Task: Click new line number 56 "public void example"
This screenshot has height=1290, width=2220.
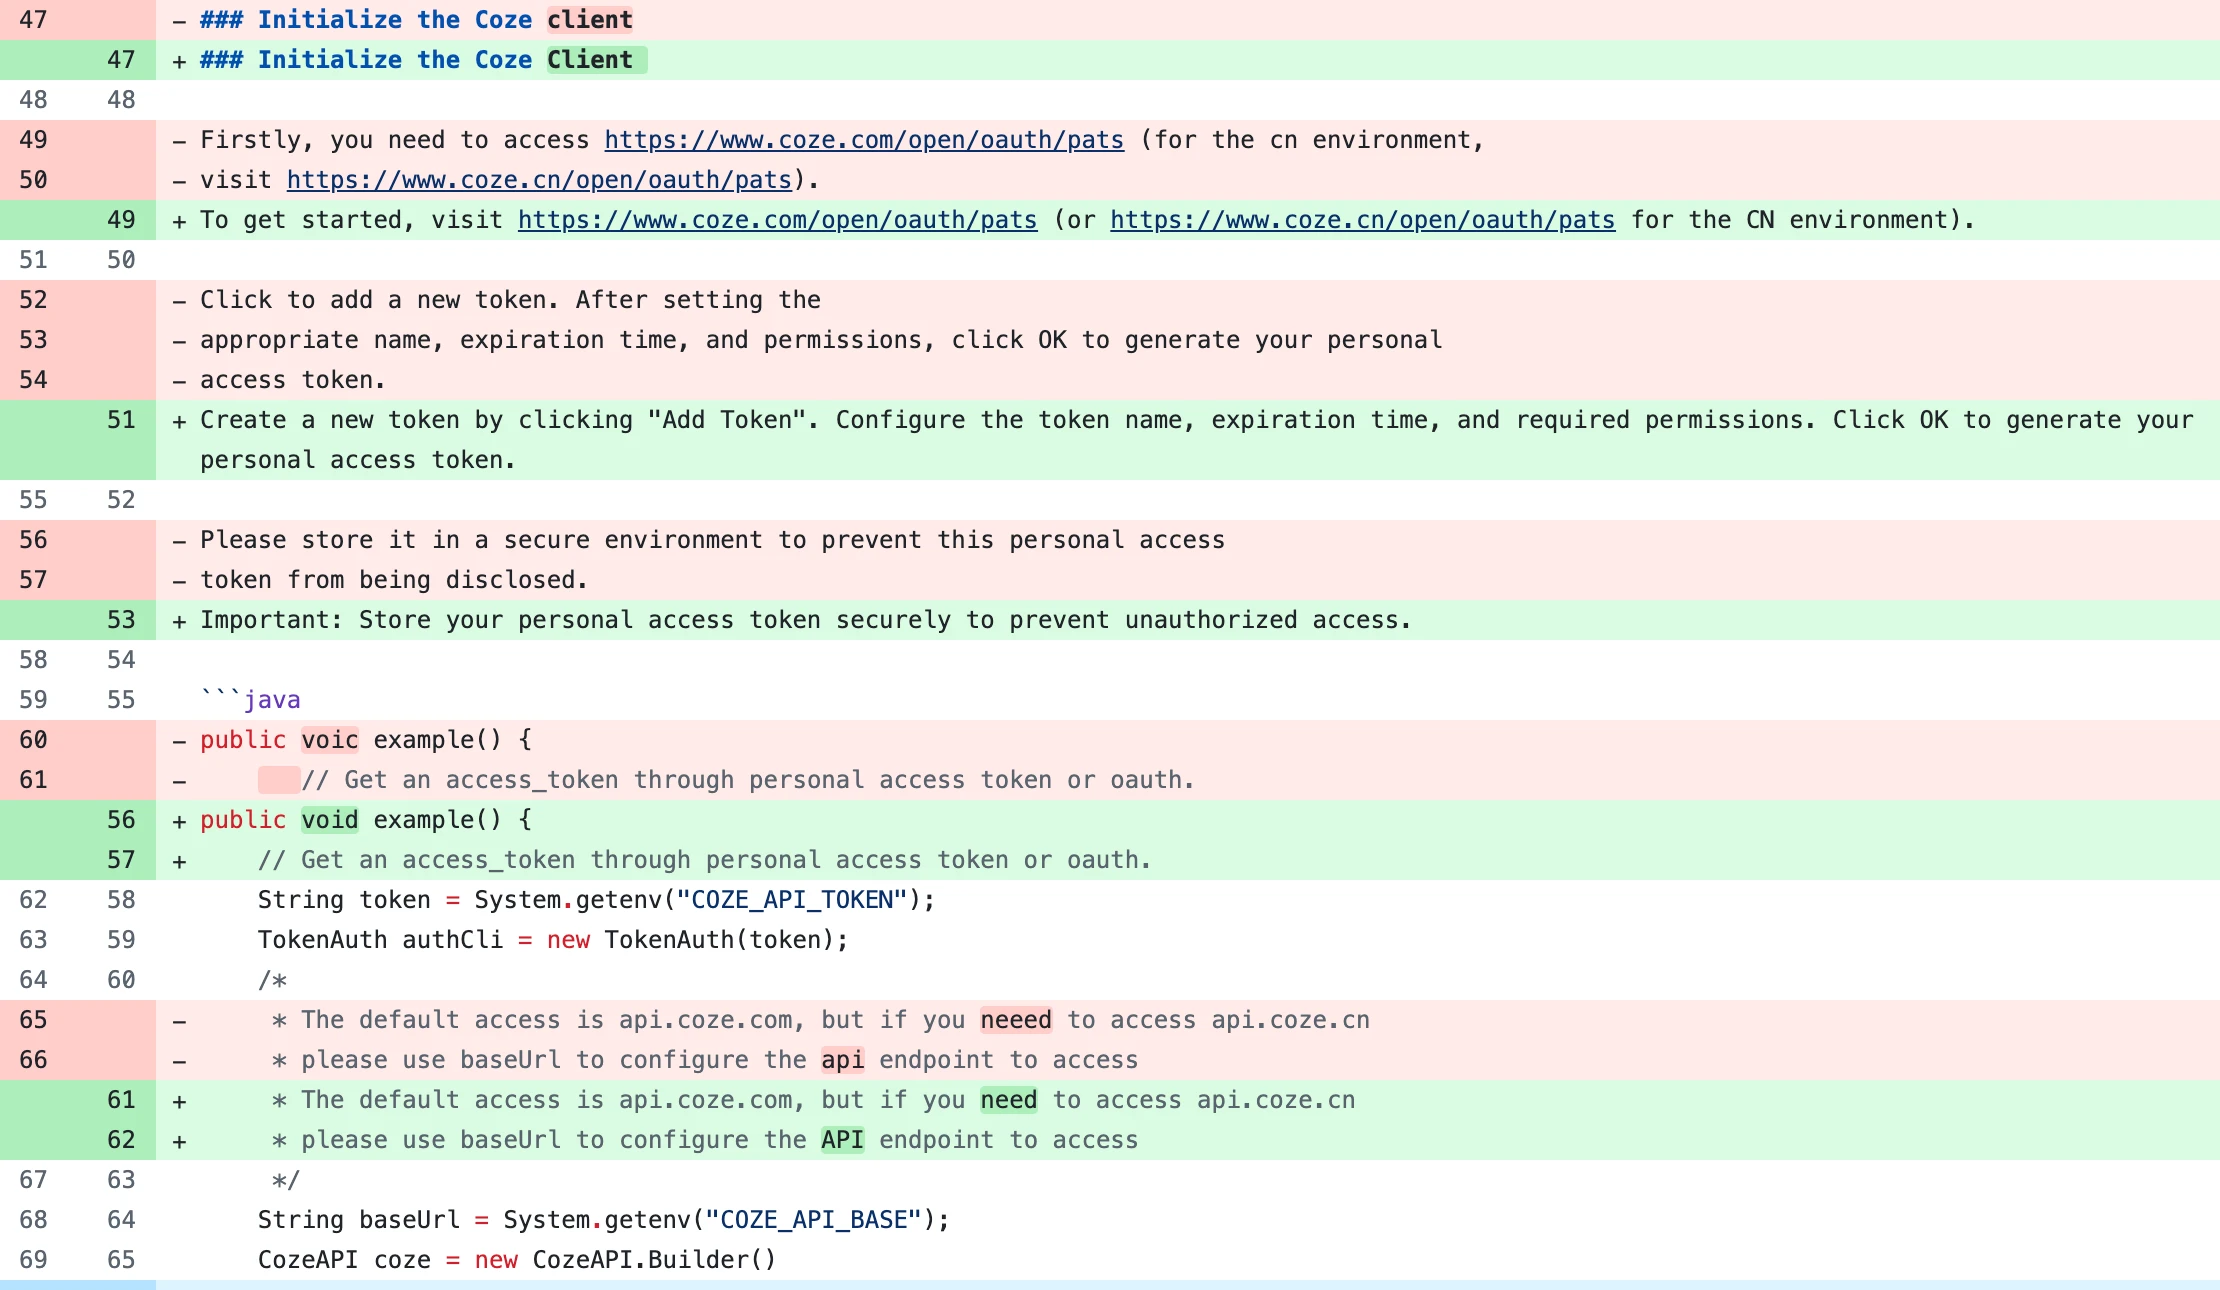Action: tap(121, 820)
